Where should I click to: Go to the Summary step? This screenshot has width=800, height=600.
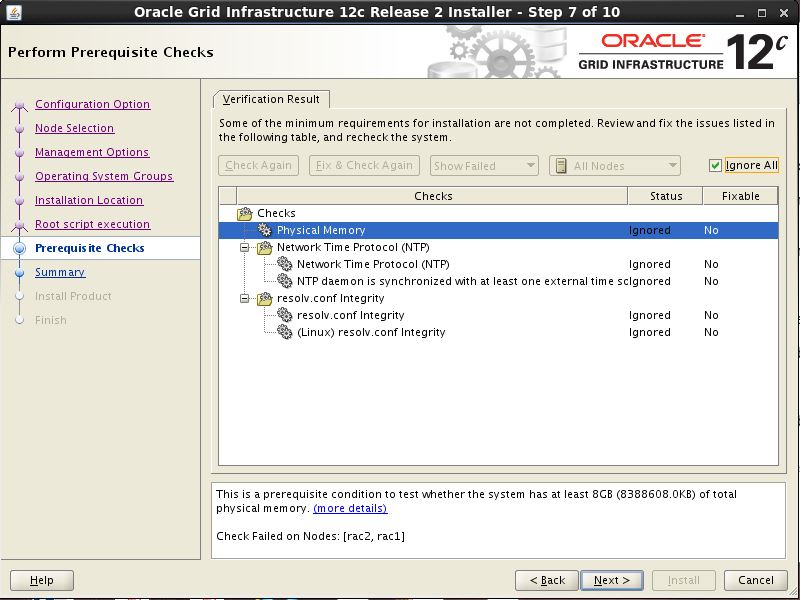click(x=60, y=272)
